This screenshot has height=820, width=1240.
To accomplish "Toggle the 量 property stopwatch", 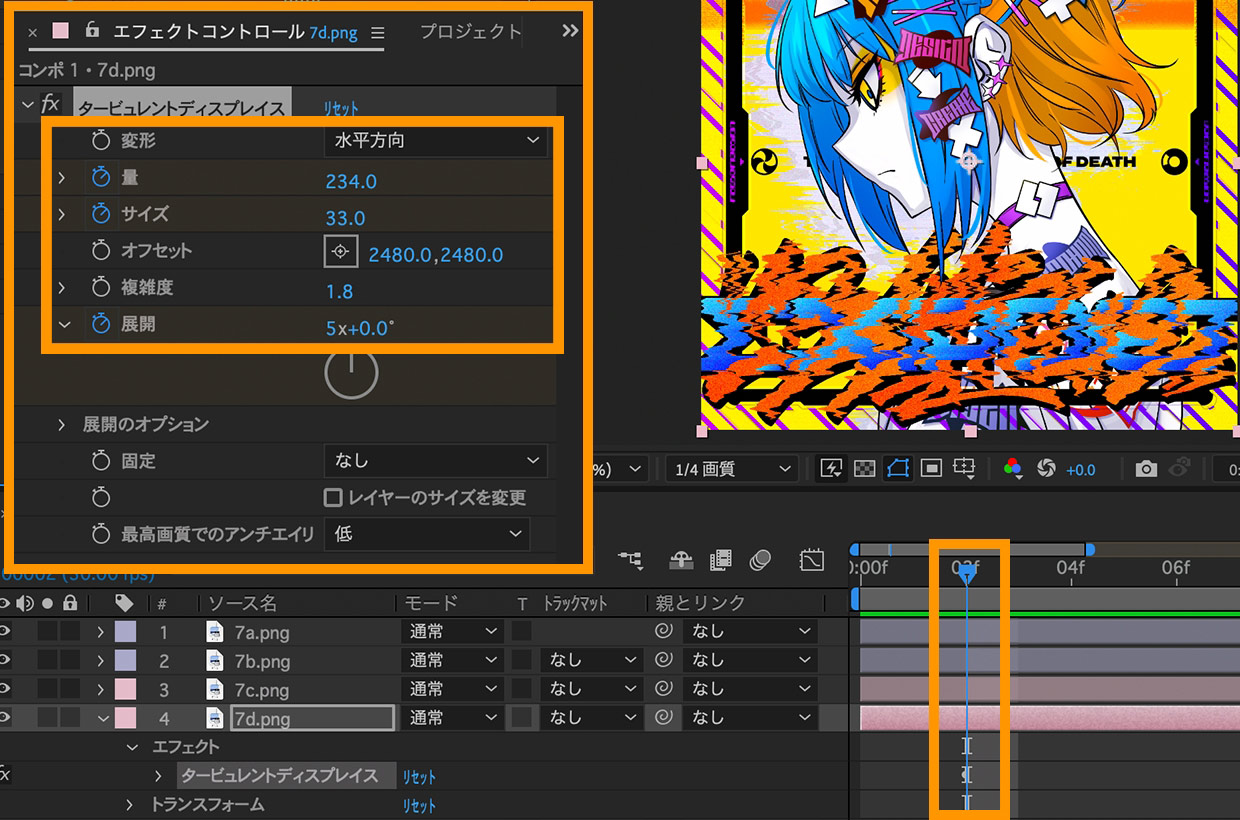I will [x=100, y=177].
